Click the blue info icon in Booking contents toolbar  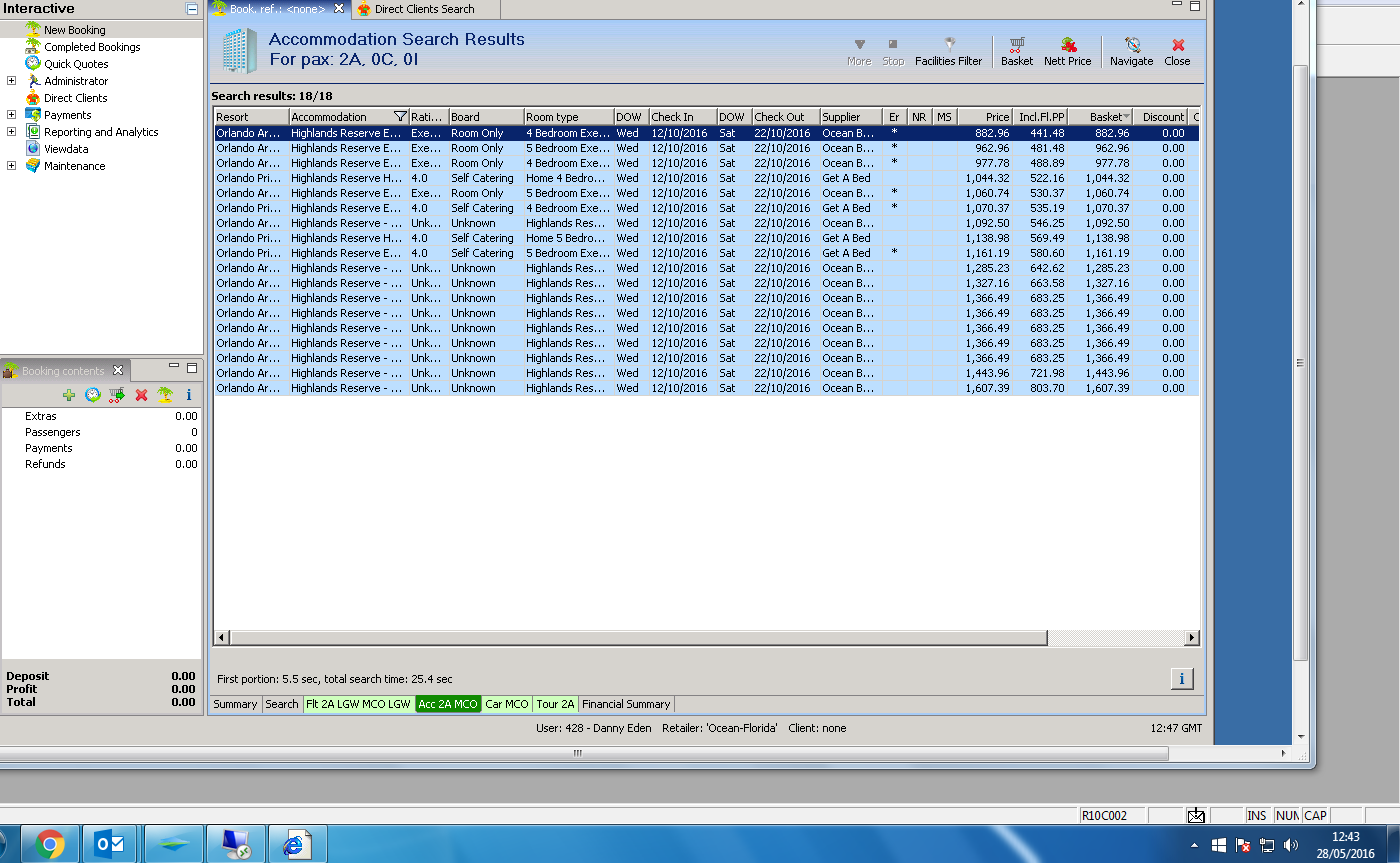coord(188,395)
